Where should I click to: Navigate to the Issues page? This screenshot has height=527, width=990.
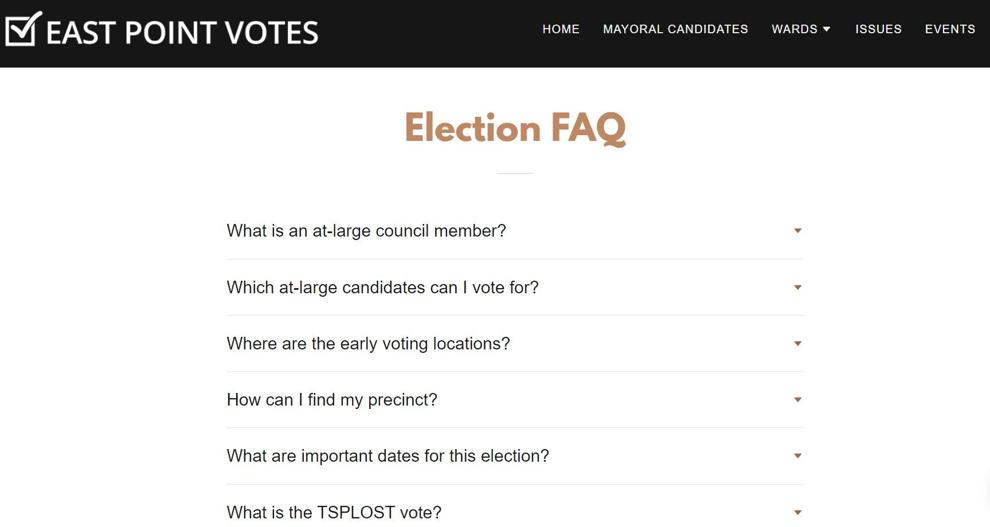click(x=878, y=29)
